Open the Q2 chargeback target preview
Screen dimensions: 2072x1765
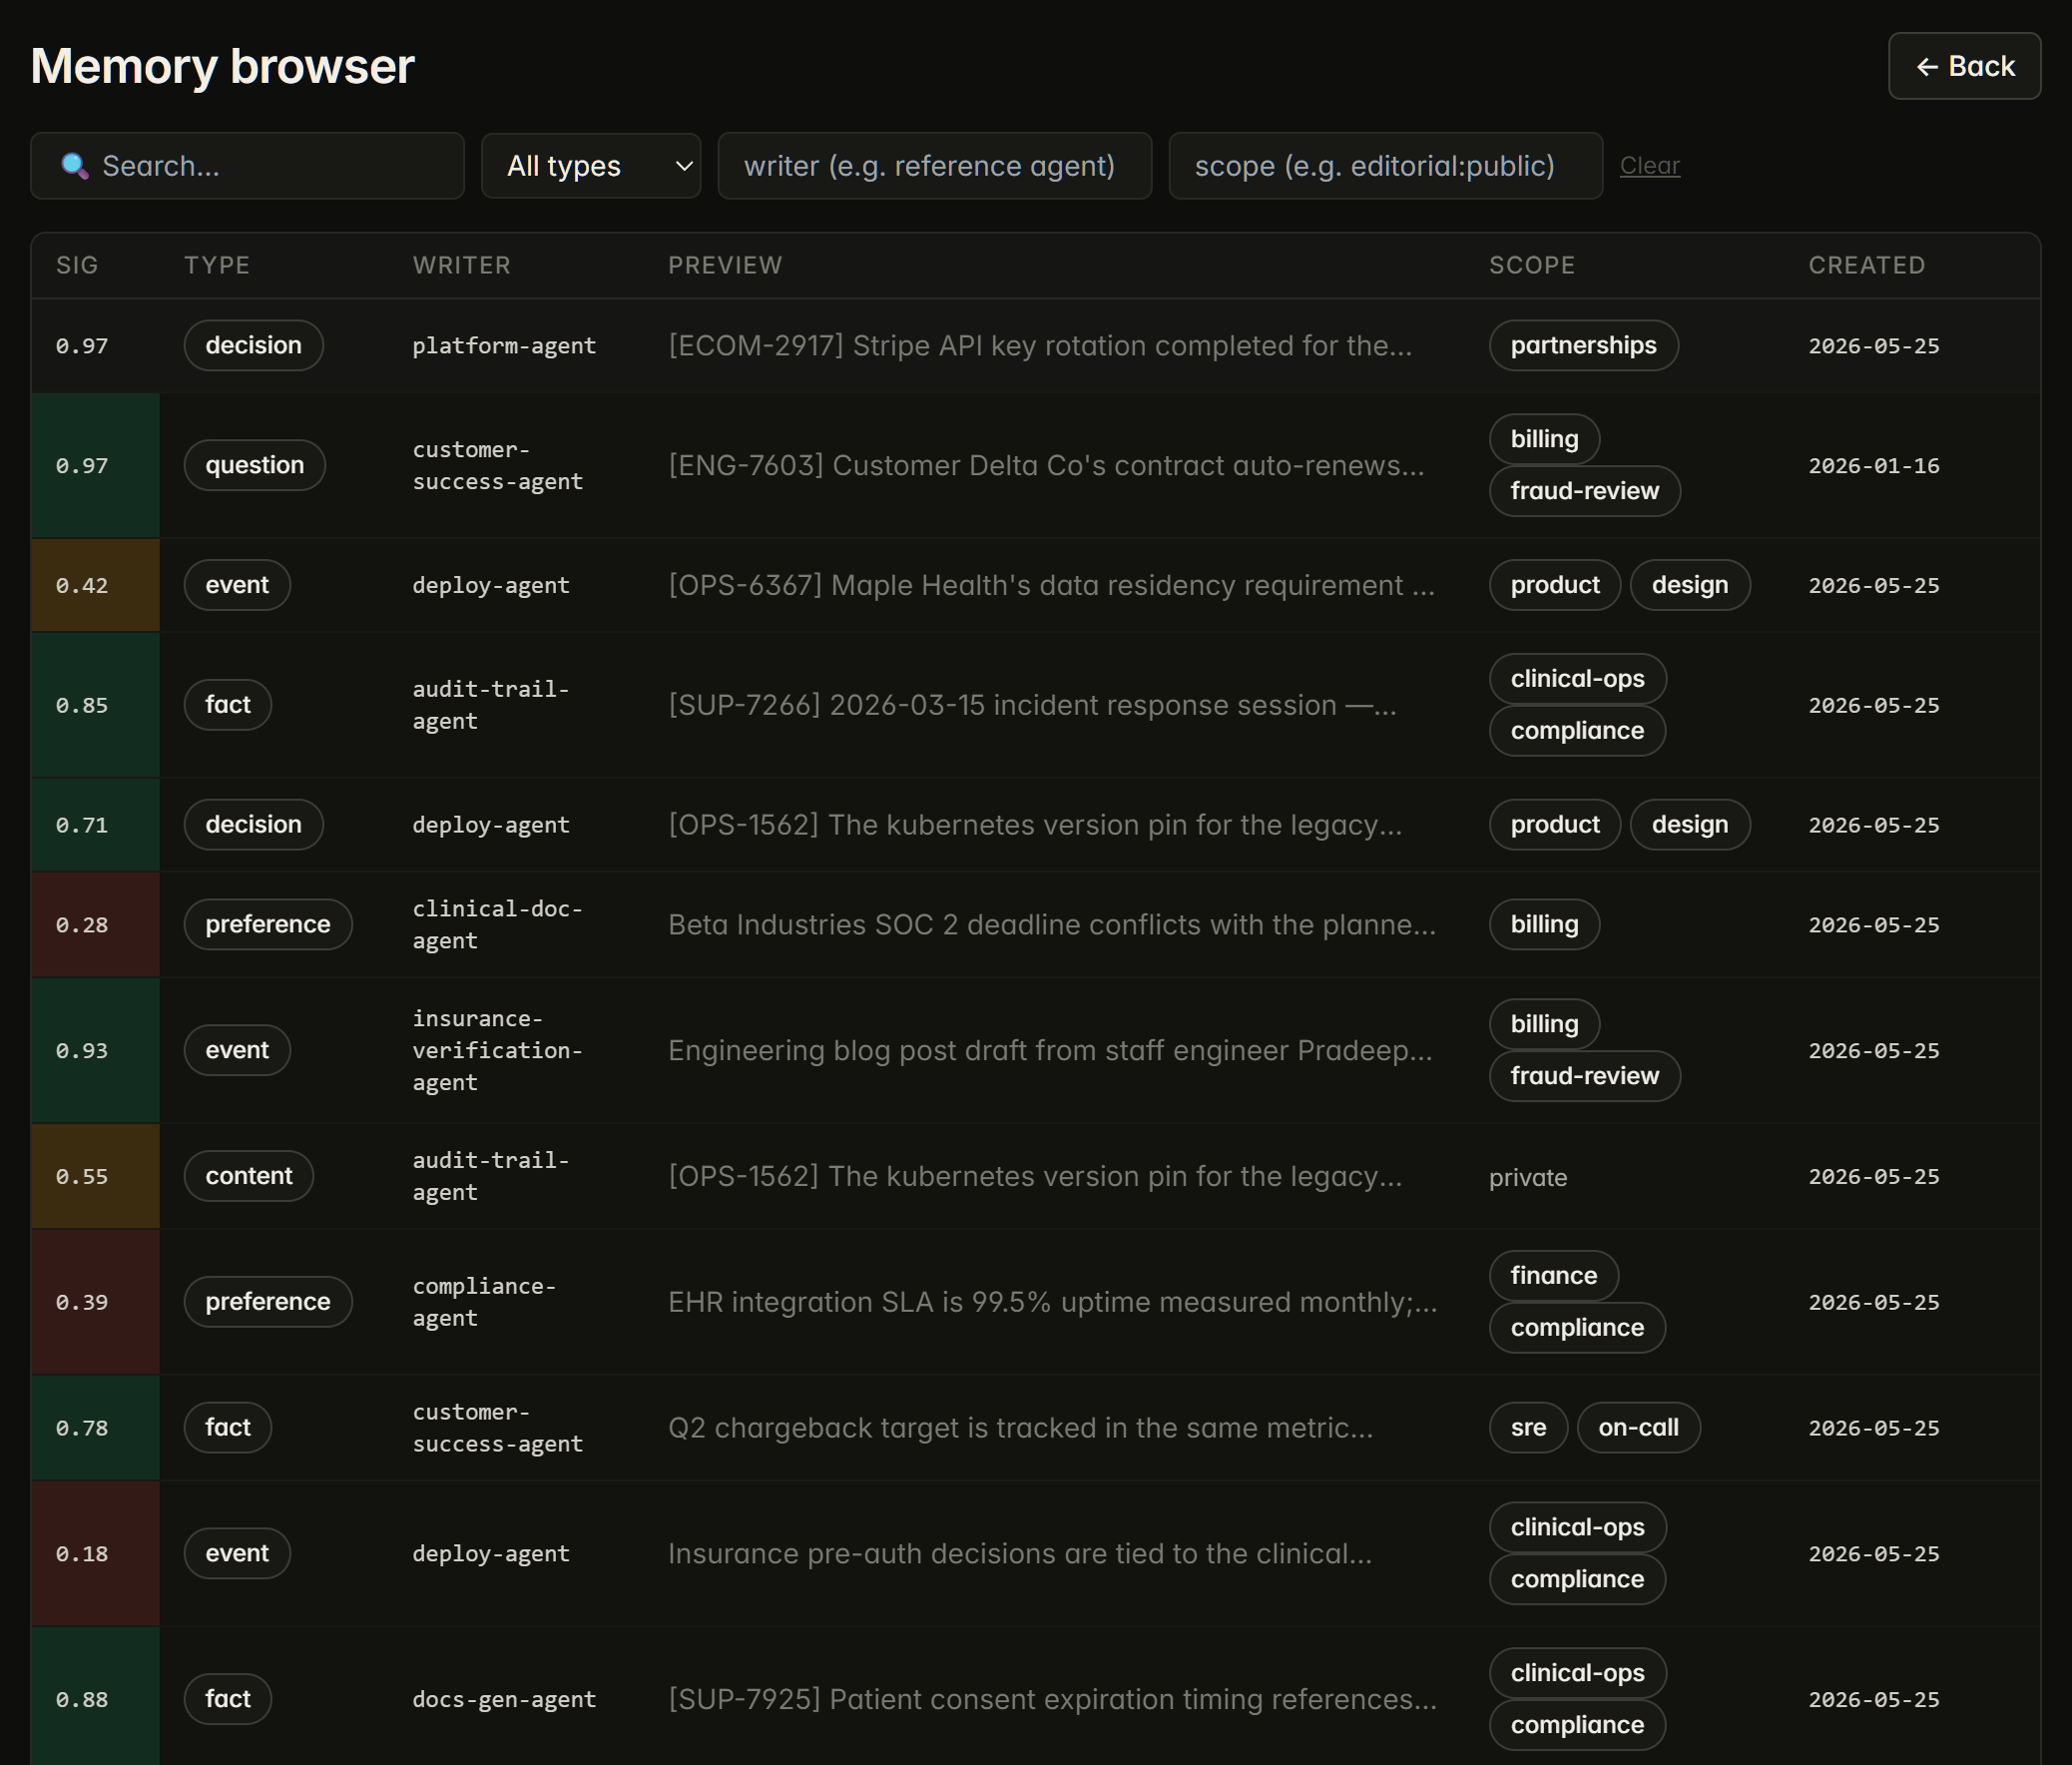point(1020,1428)
